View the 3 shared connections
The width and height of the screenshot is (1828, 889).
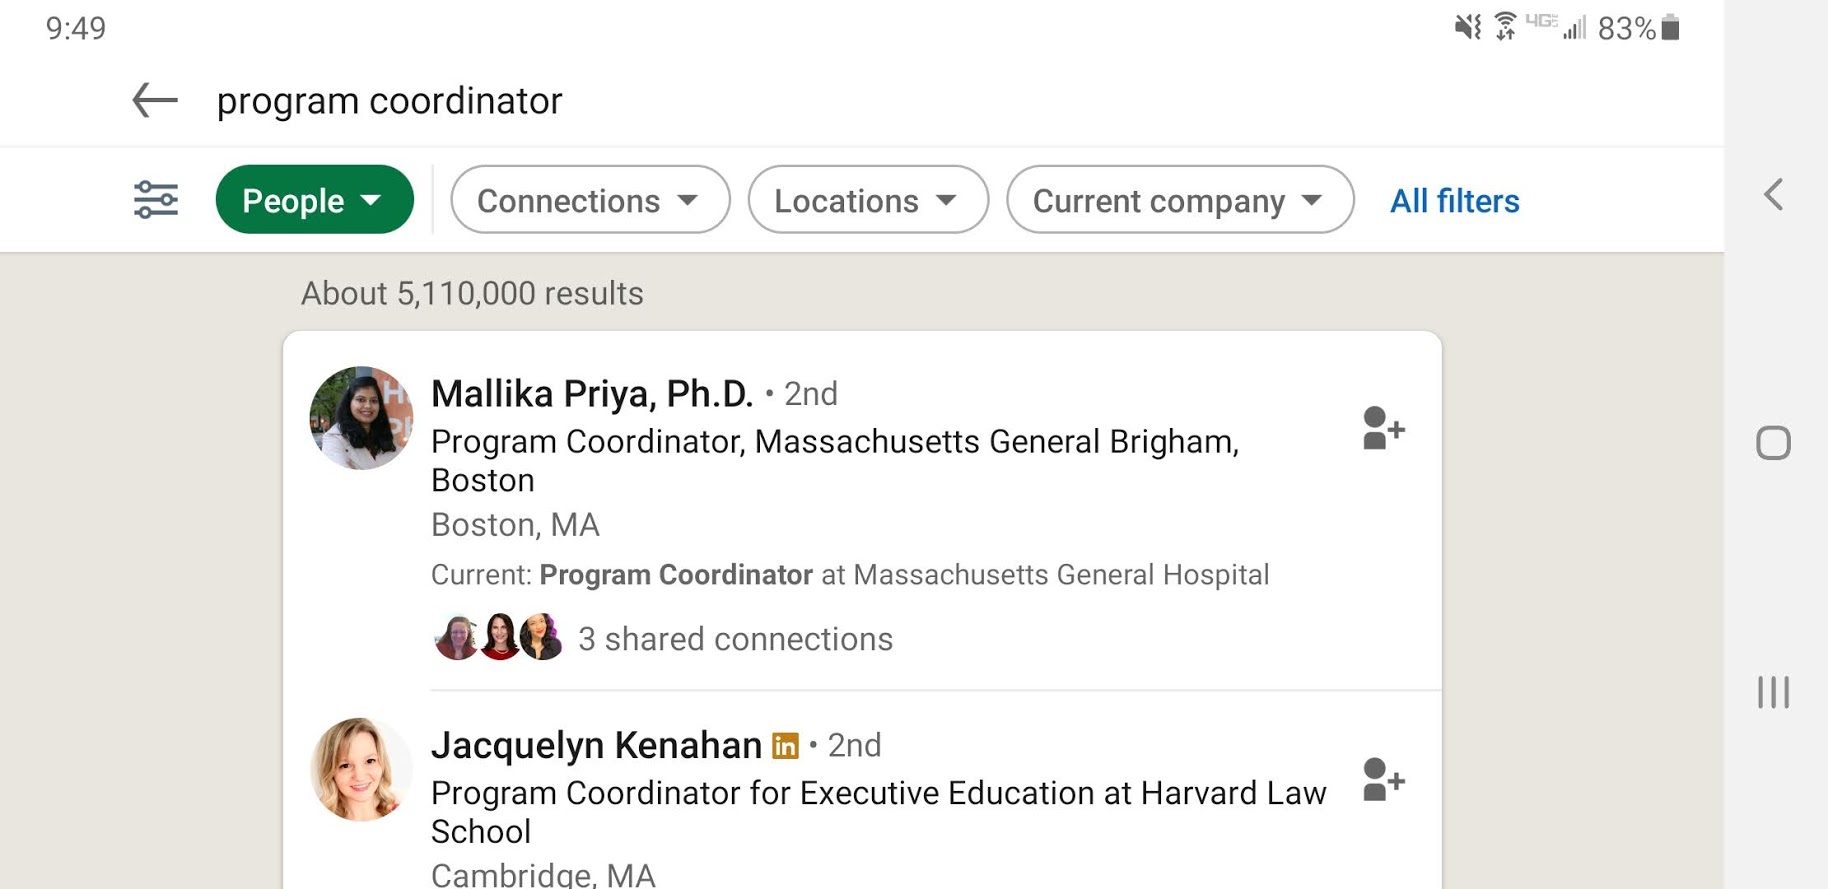point(735,639)
